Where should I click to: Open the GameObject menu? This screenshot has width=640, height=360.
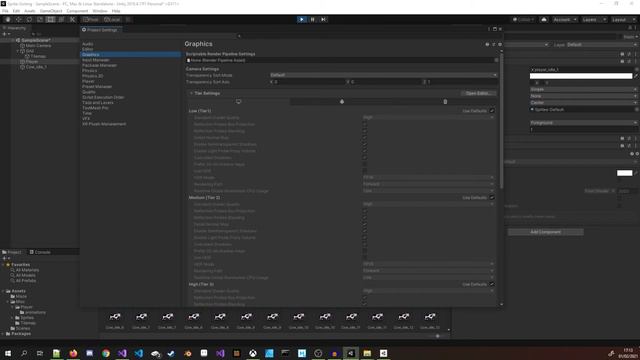pos(51,11)
